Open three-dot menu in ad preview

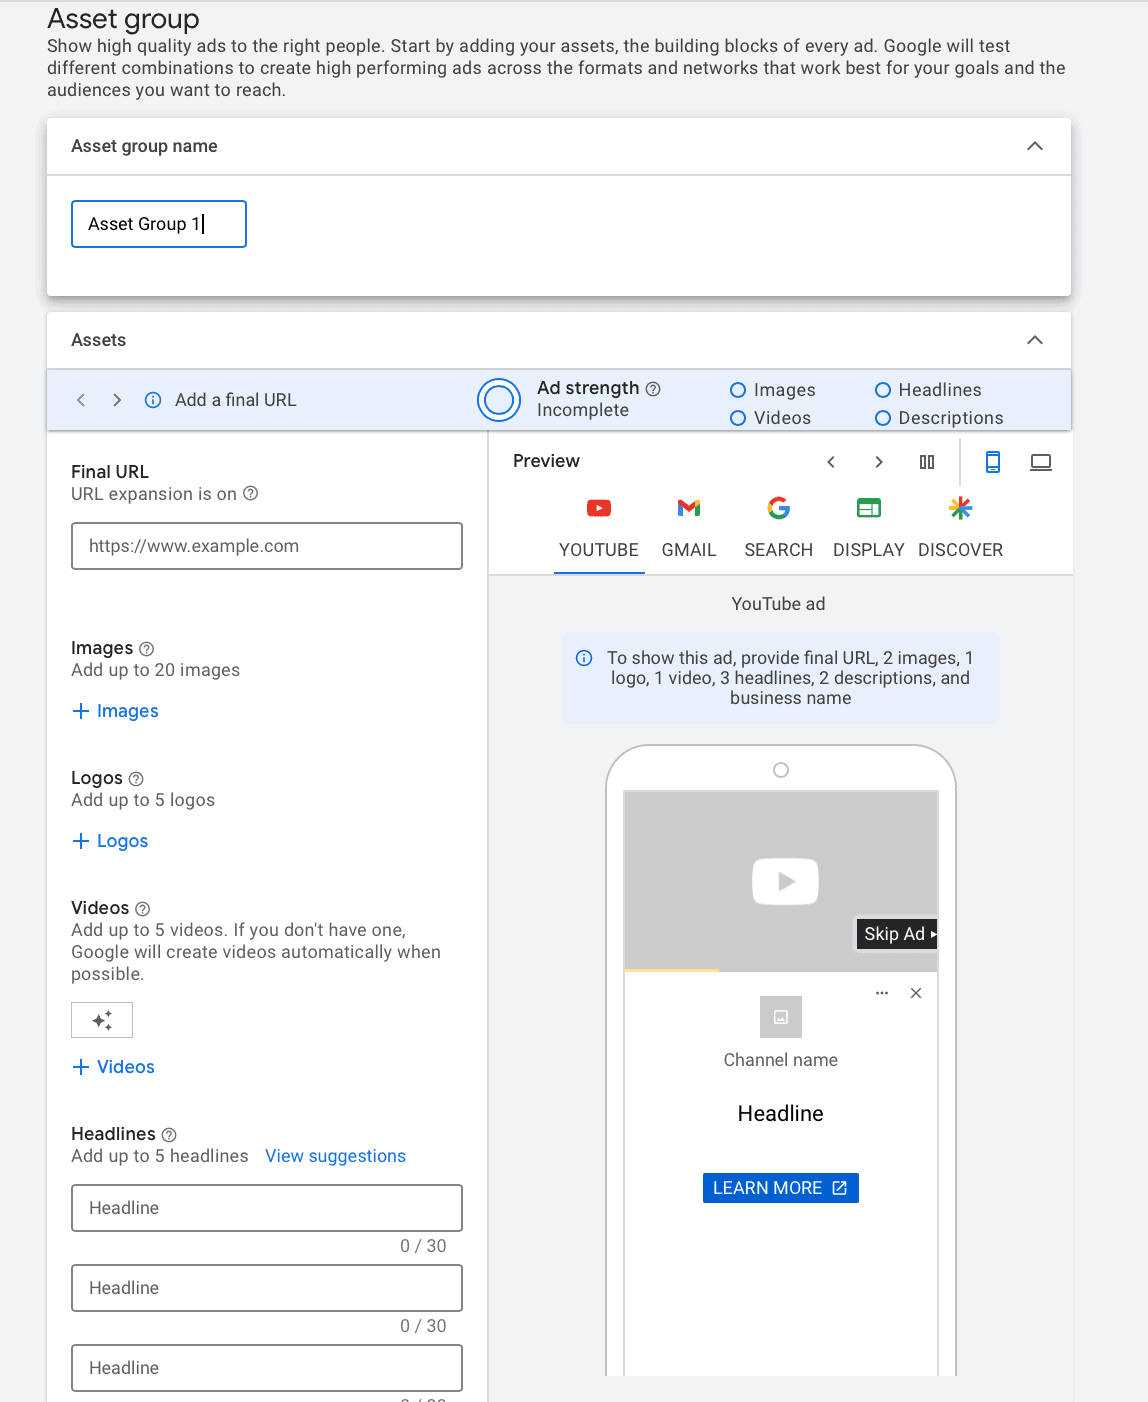click(882, 993)
